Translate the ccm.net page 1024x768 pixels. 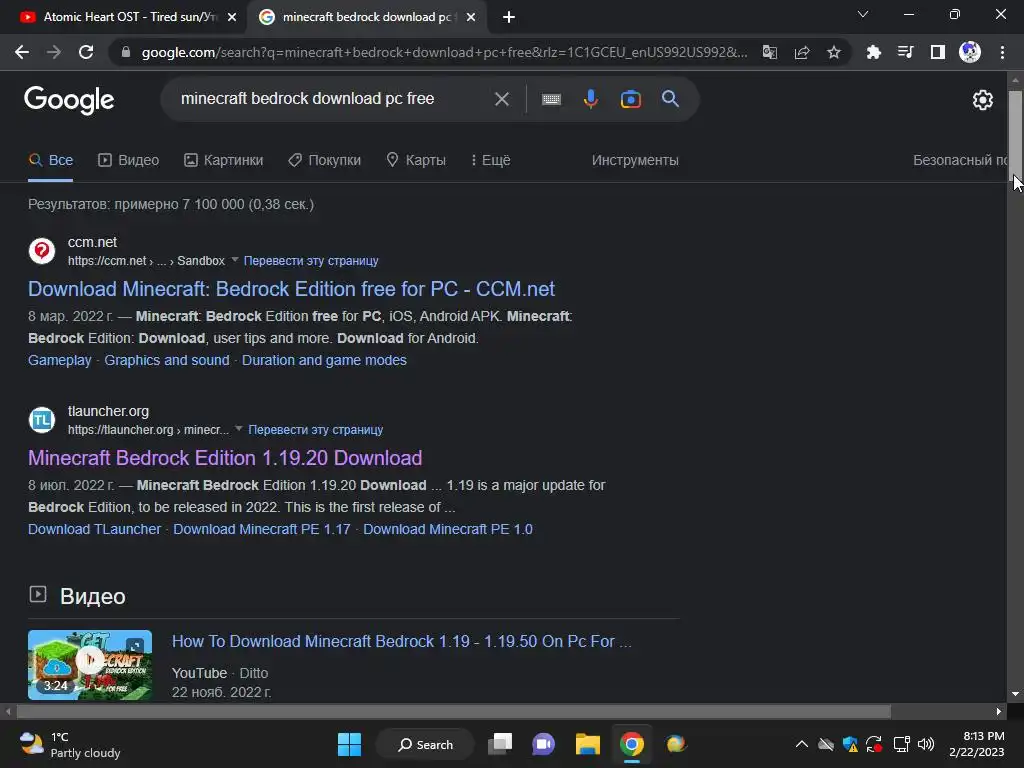click(311, 261)
